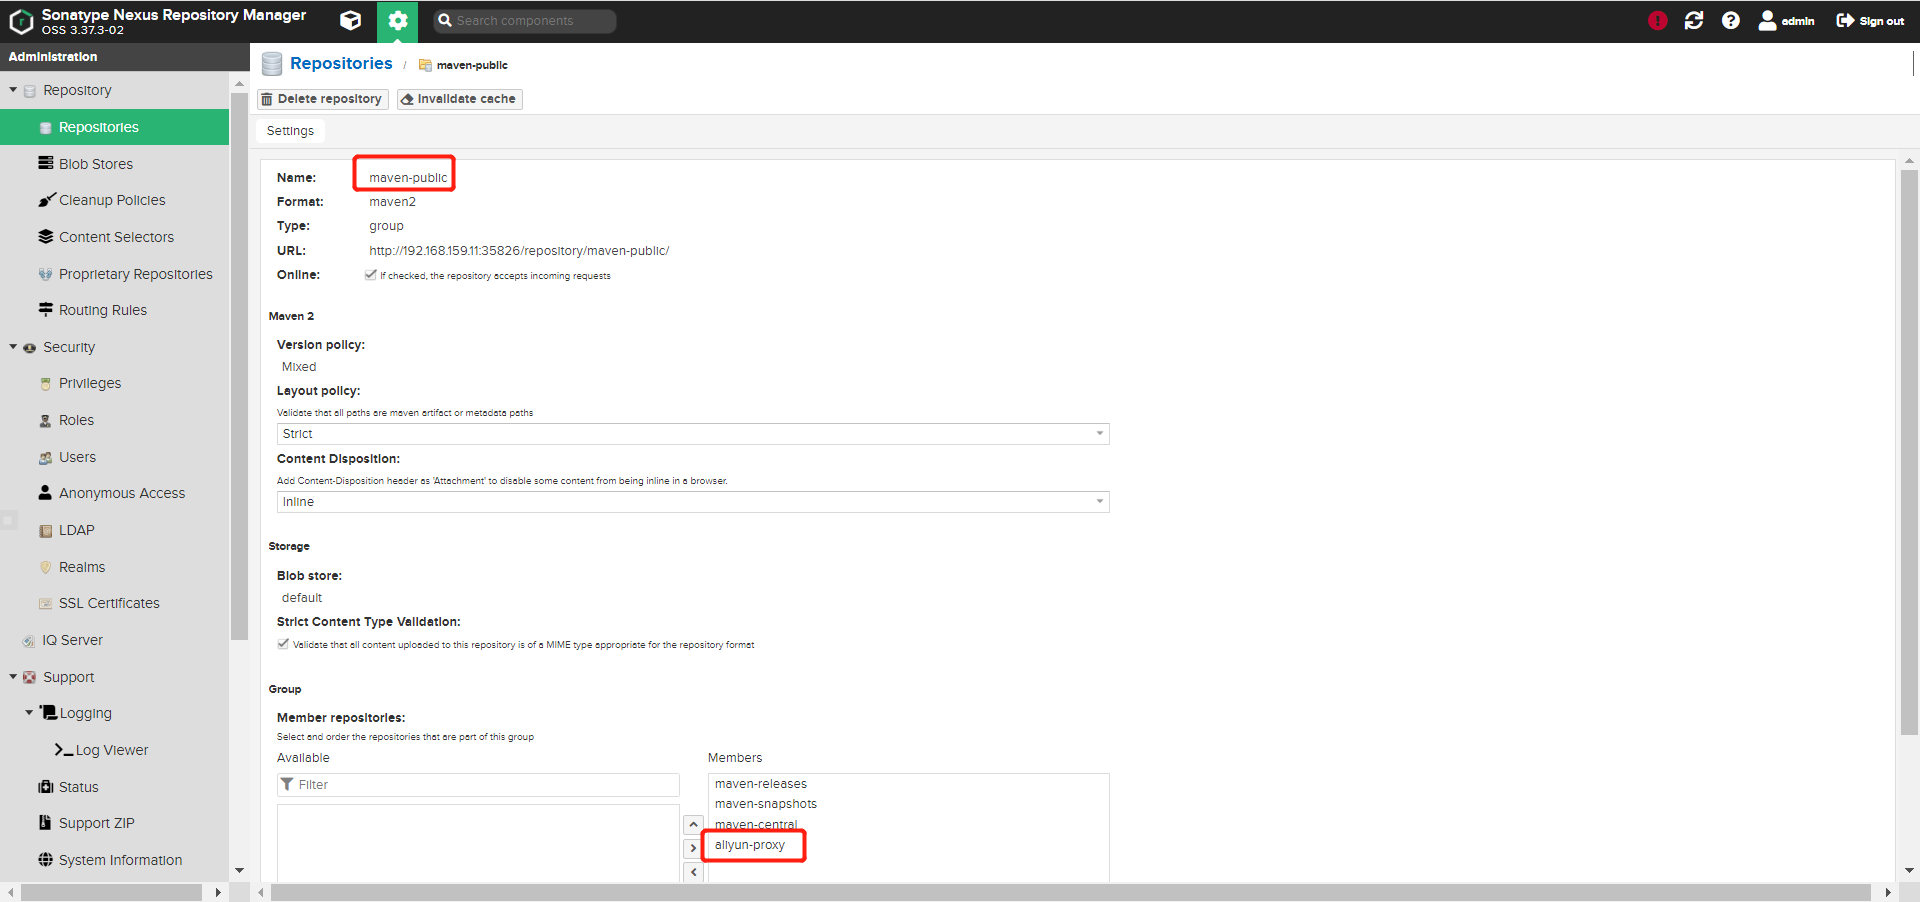Screen dimensions: 1920x902
Task: Open the Help question mark icon
Action: 1730,20
